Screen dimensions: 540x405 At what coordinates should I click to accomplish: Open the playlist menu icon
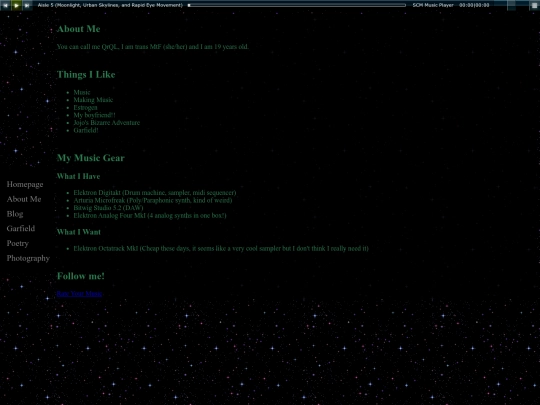(x=534, y=5)
